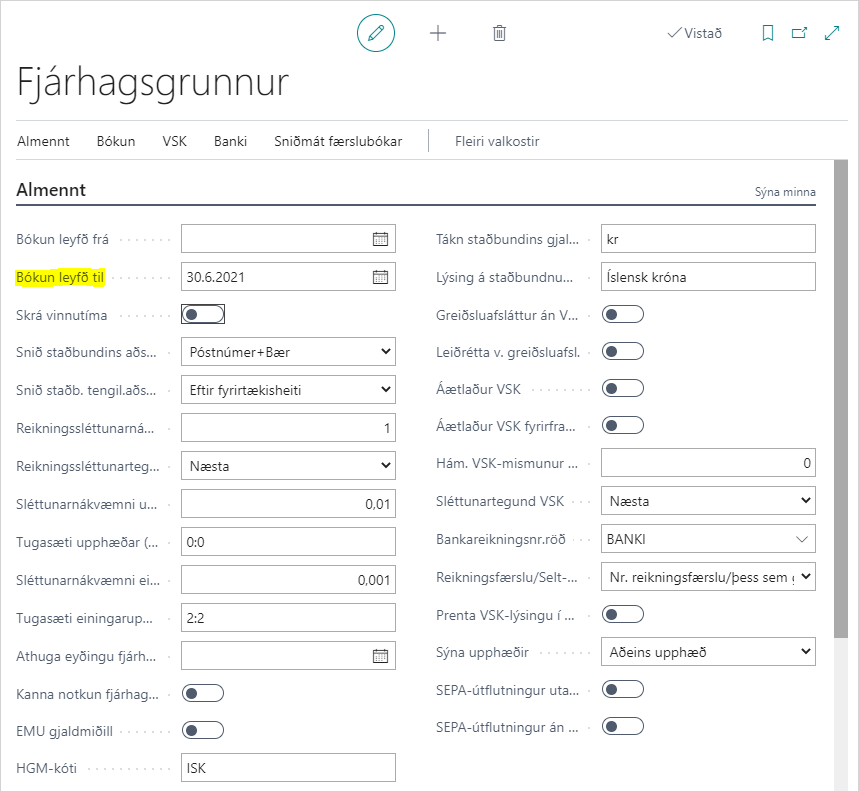Open the Sýna upphæðir dropdown
Image resolution: width=859 pixels, height=792 pixels.
click(708, 653)
